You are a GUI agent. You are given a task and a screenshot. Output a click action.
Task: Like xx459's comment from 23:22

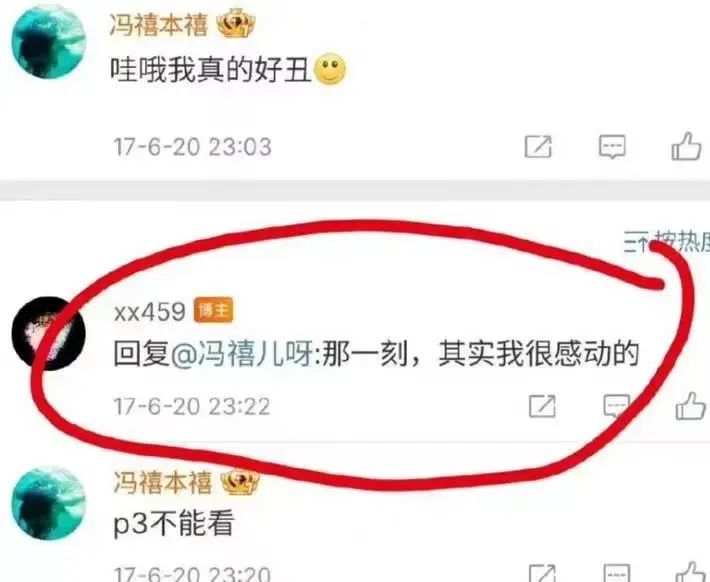[691, 405]
